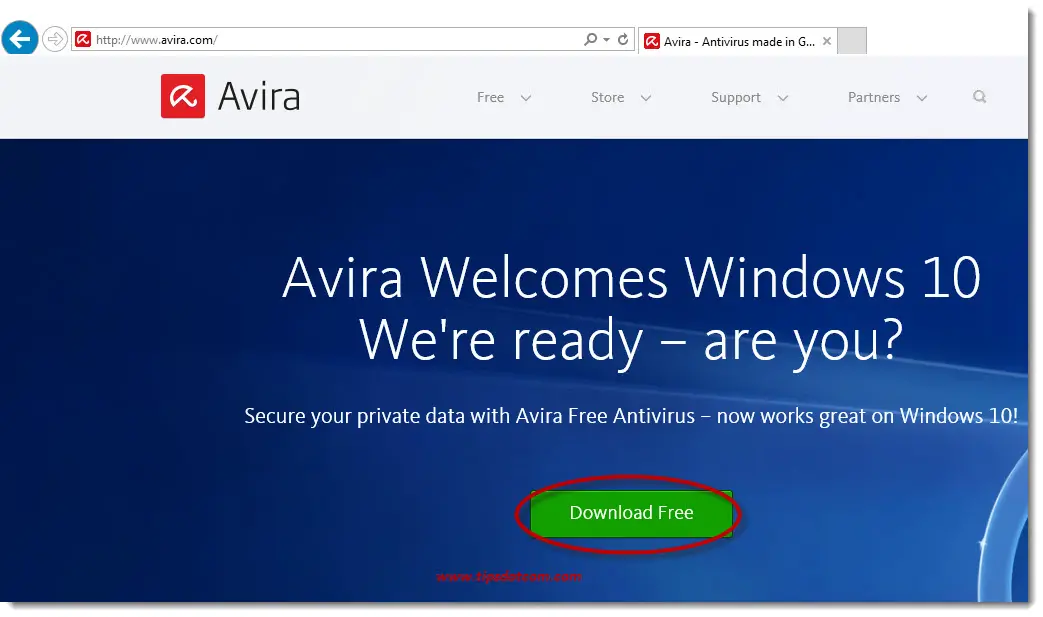Viewport: 1043px width, 617px height.
Task: Click the address bar search magnifier icon
Action: tap(590, 39)
